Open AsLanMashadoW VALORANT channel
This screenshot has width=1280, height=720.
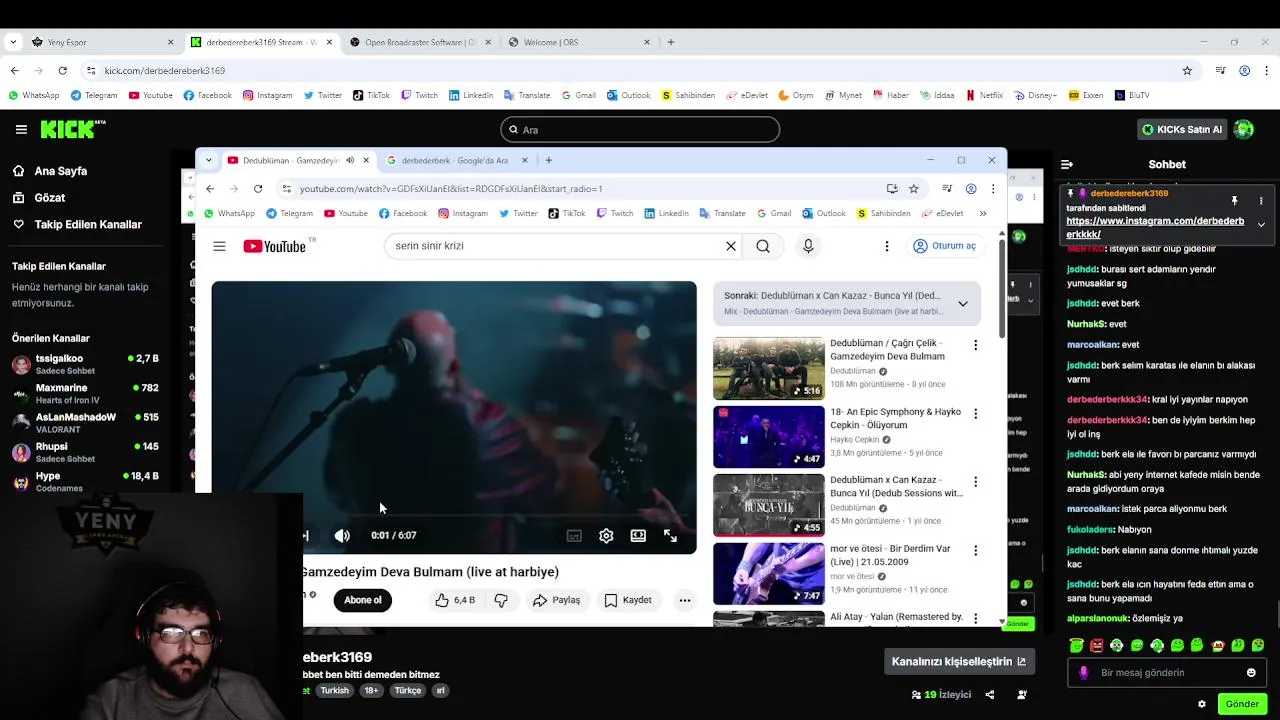(x=85, y=423)
